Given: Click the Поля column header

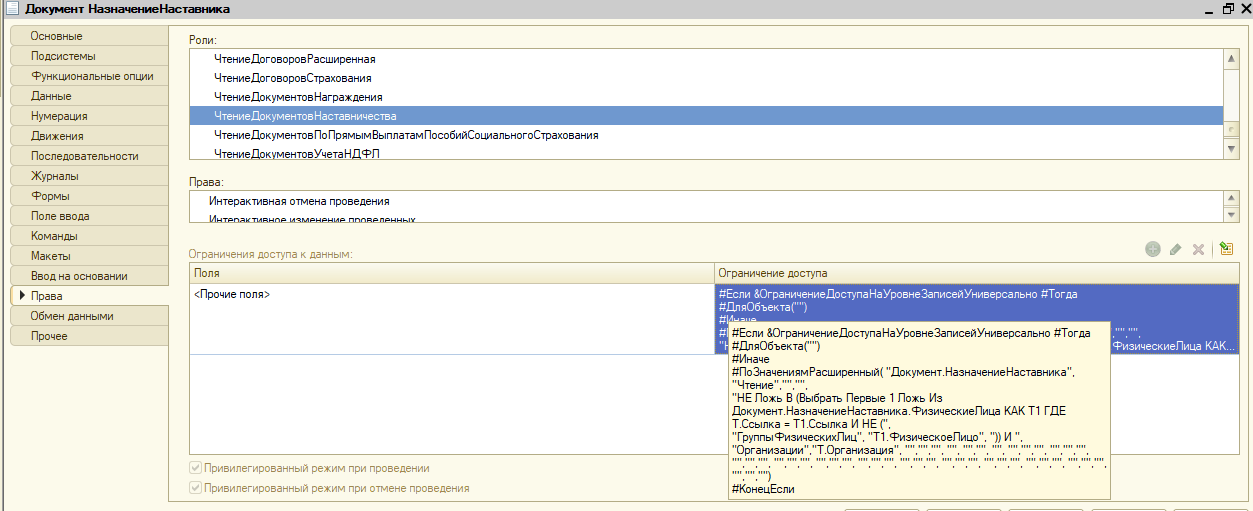Looking at the screenshot, I should (452, 273).
